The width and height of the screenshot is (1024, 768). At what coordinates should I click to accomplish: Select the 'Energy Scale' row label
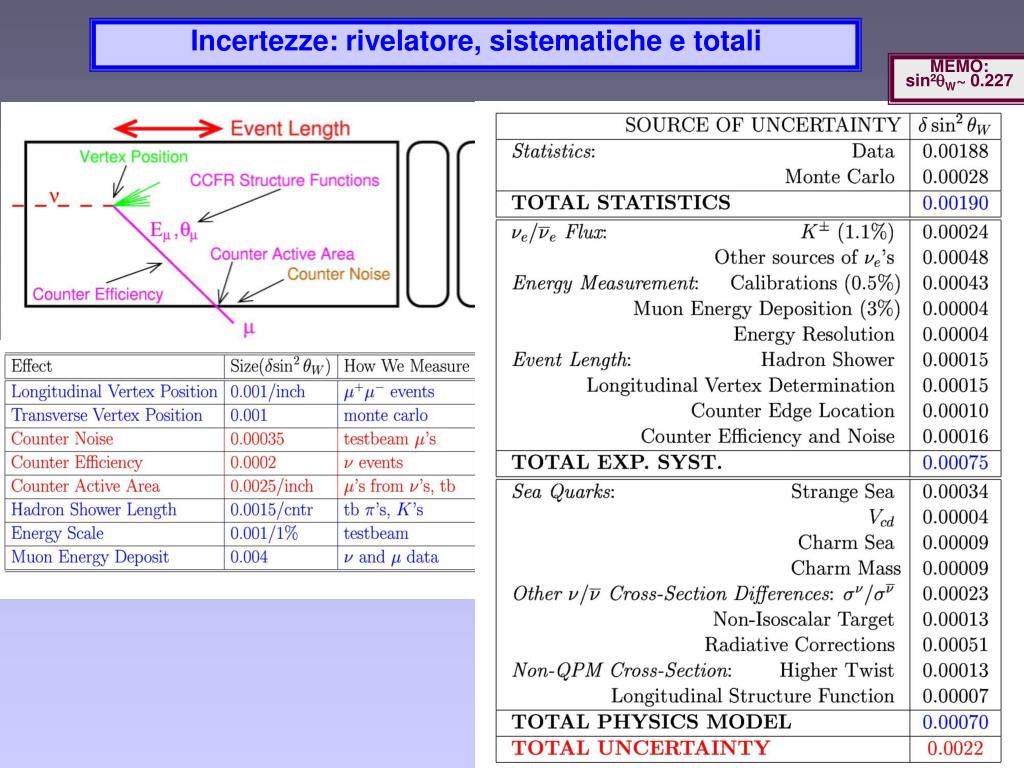[57, 534]
